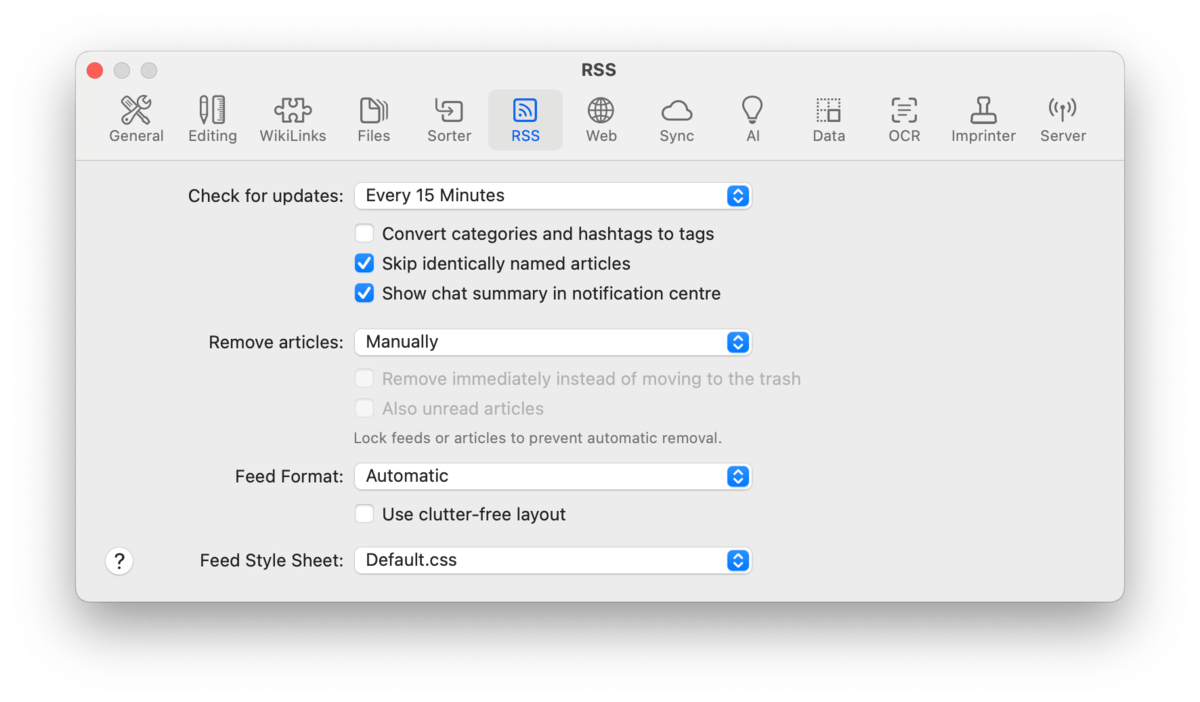Image resolution: width=1200 pixels, height=702 pixels.
Task: Click the question mark help button
Action: tap(119, 561)
